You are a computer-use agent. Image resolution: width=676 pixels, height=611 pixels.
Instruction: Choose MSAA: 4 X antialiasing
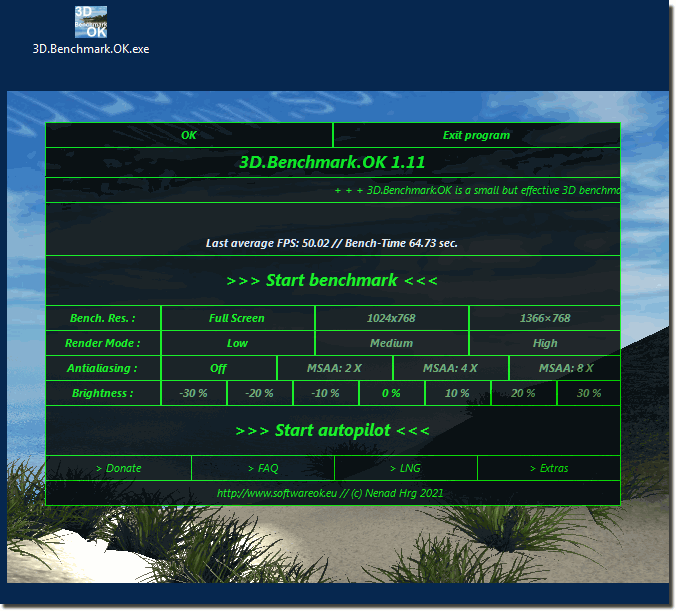click(x=451, y=368)
